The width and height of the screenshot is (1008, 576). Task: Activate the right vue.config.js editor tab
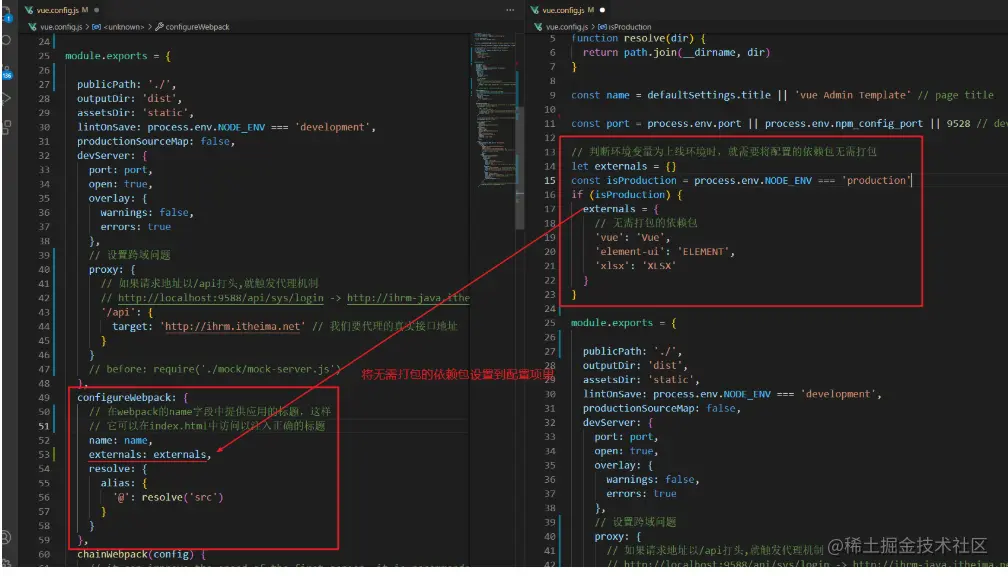(568, 10)
